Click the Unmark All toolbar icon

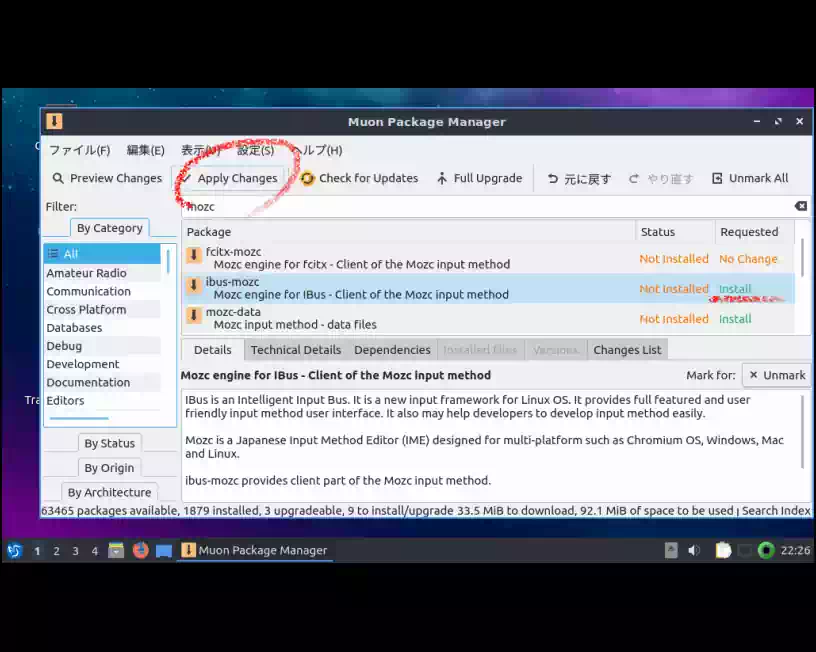click(x=717, y=178)
